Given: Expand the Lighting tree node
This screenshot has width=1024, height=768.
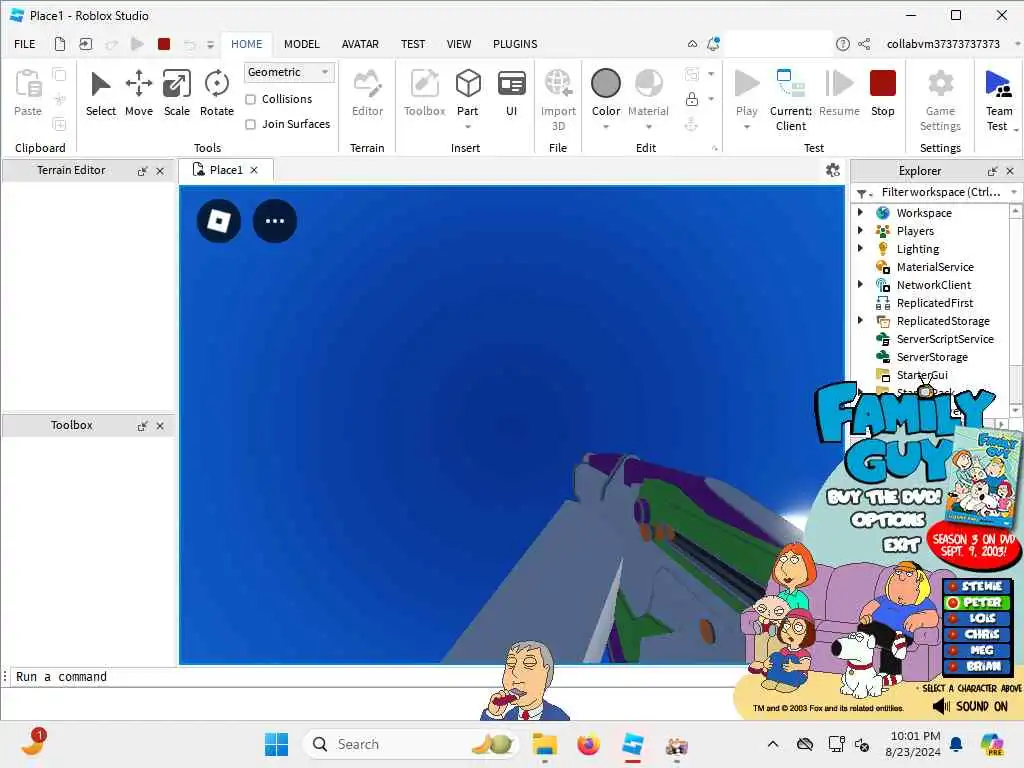Looking at the screenshot, I should click(x=860, y=248).
